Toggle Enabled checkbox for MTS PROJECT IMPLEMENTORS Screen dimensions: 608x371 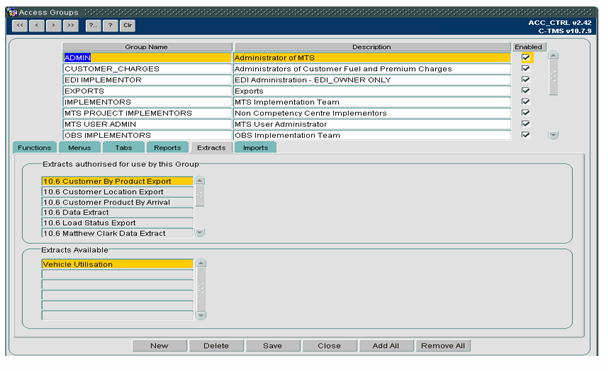pyautogui.click(x=526, y=112)
